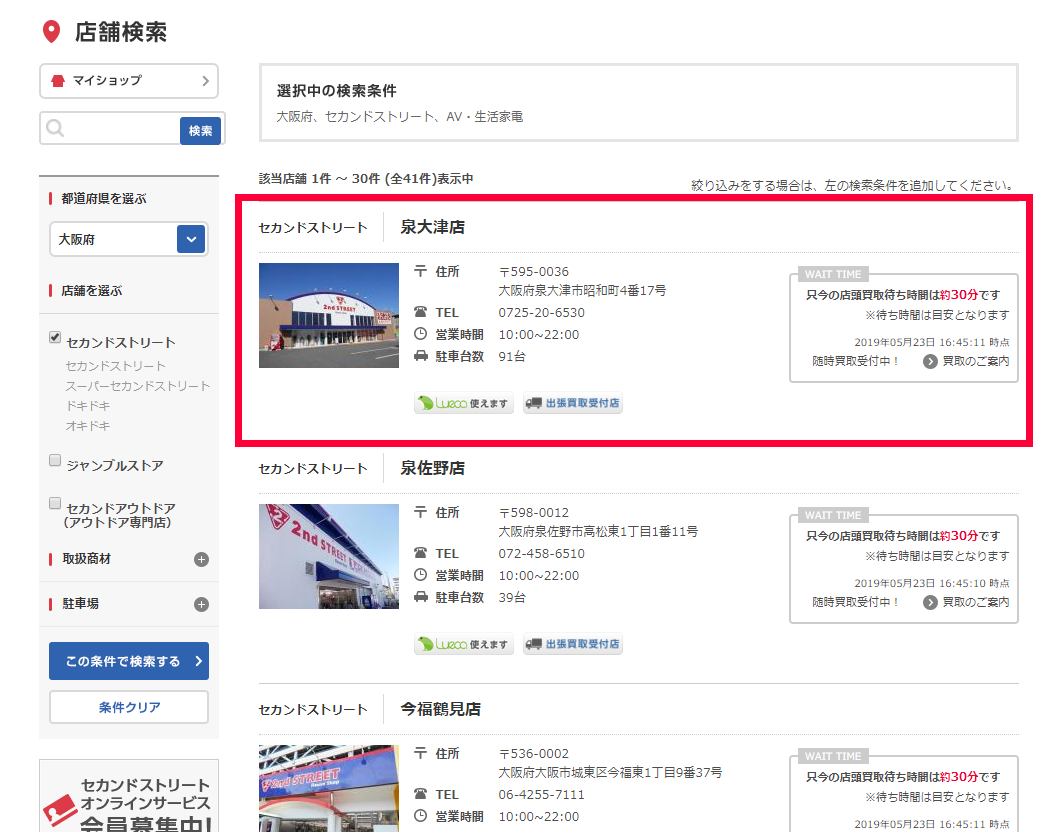1060x832 pixels.
Task: Expand the 取扱商材 section
Action: [201, 559]
